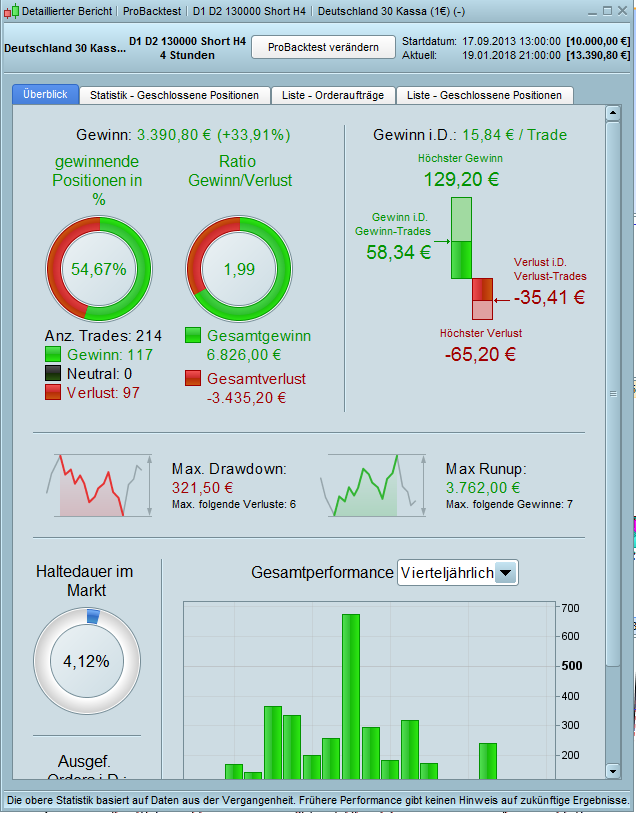Click the vertical scrollbar thumb
The width and height of the screenshot is (636, 813).
point(613,394)
